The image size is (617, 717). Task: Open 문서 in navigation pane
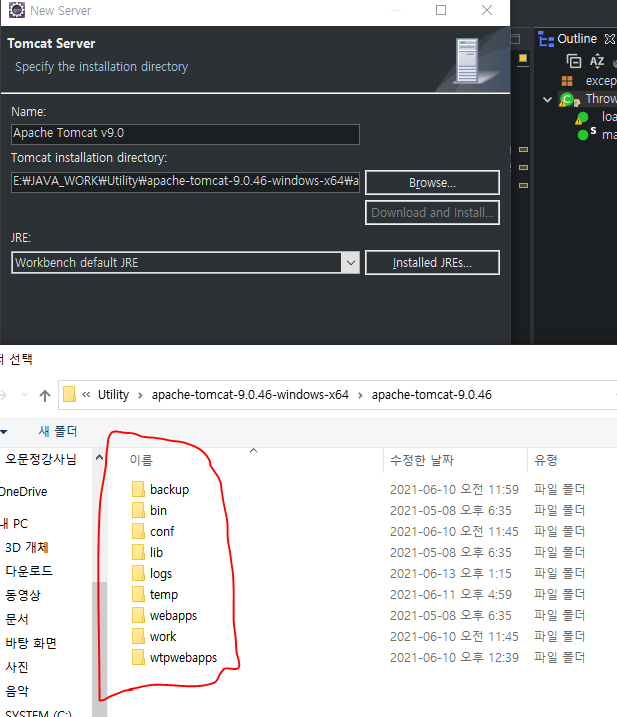(17, 619)
